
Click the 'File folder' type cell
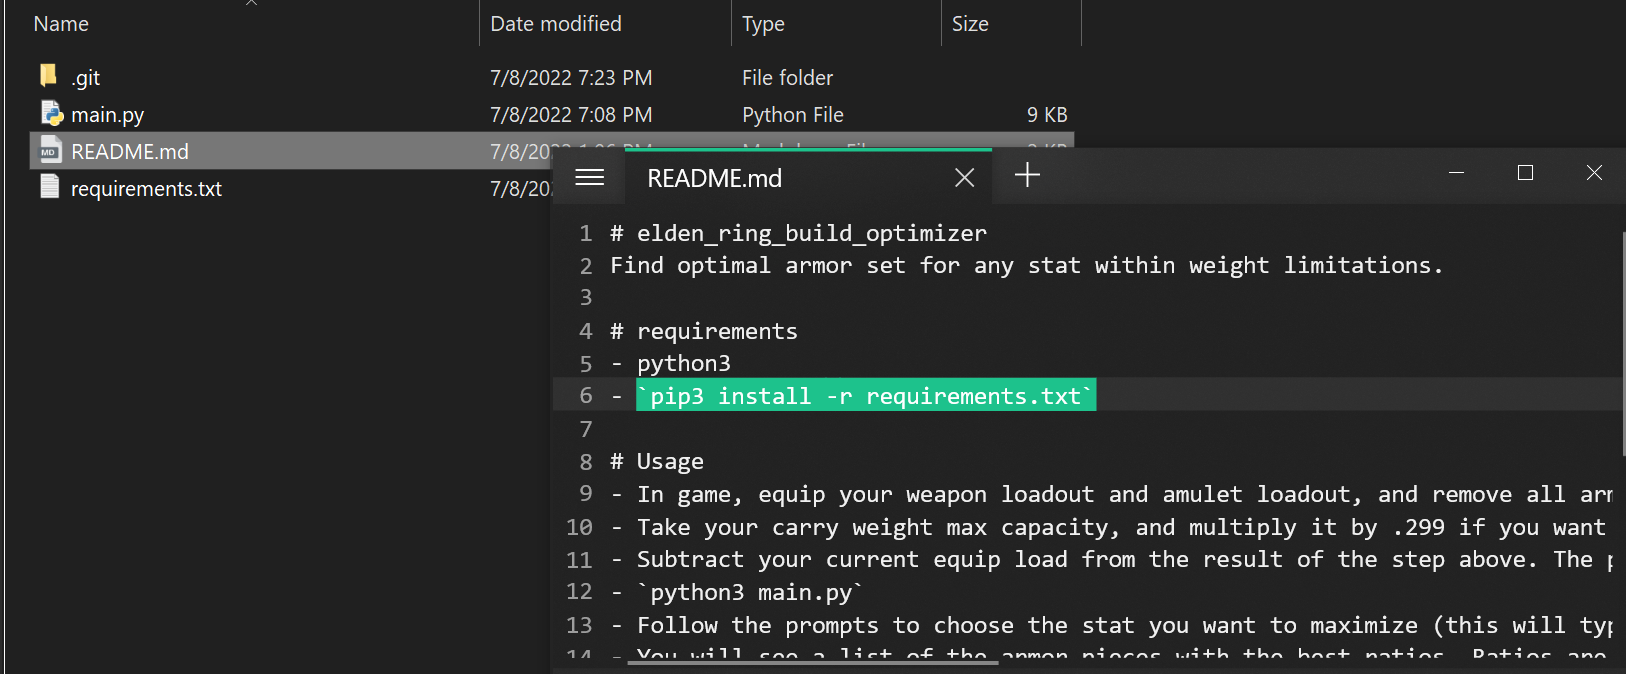[787, 78]
